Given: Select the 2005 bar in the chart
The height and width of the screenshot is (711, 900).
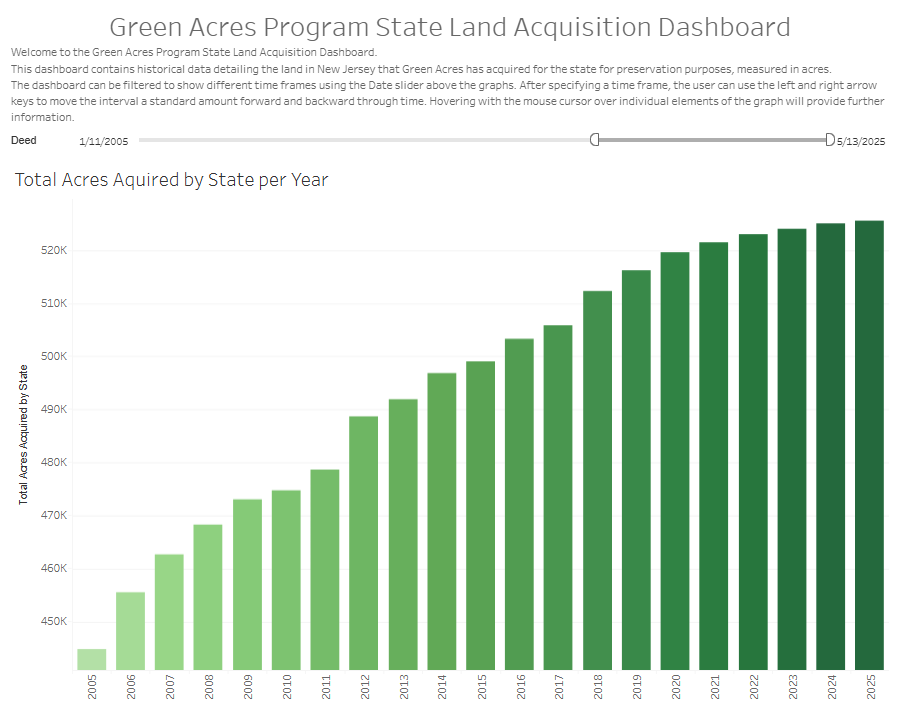Looking at the screenshot, I should (x=92, y=659).
